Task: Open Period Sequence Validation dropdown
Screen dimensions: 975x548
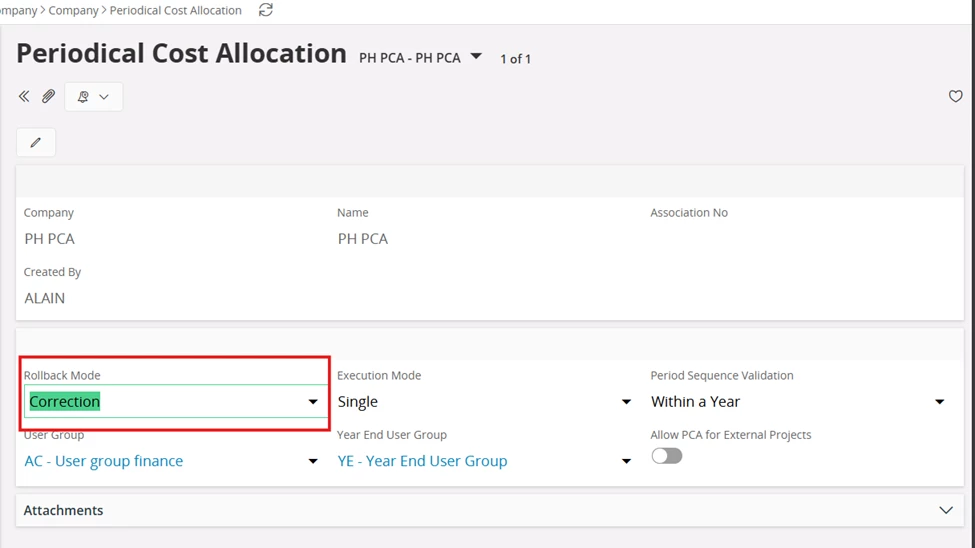Action: pos(798,402)
